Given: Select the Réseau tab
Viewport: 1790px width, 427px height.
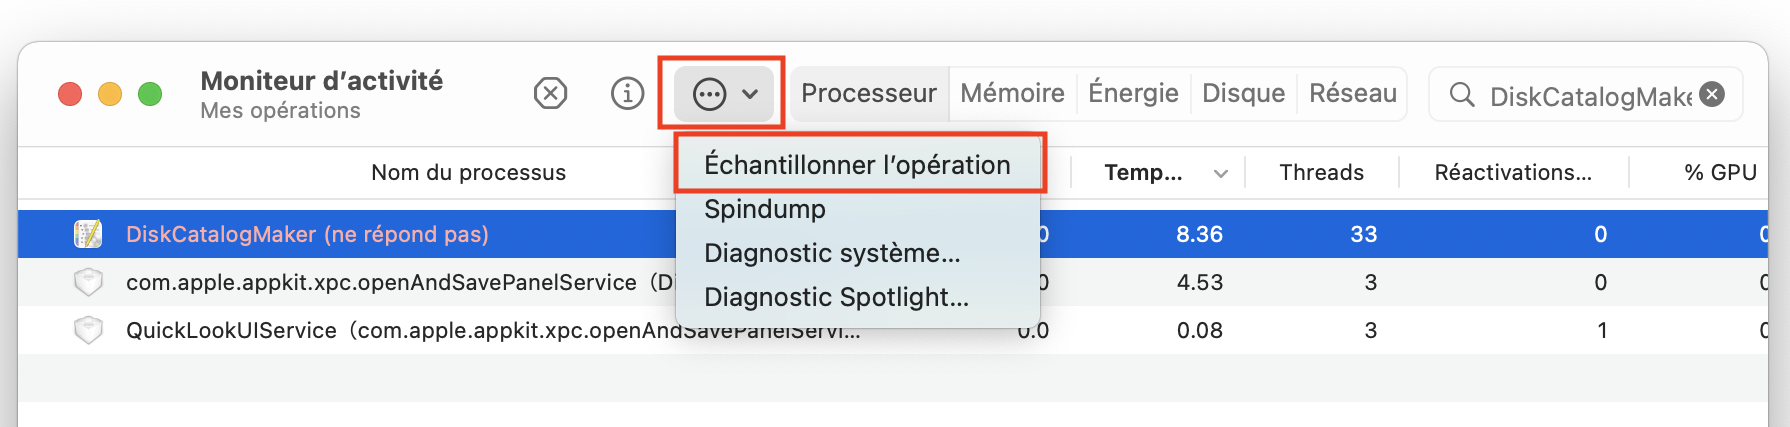Looking at the screenshot, I should 1353,94.
